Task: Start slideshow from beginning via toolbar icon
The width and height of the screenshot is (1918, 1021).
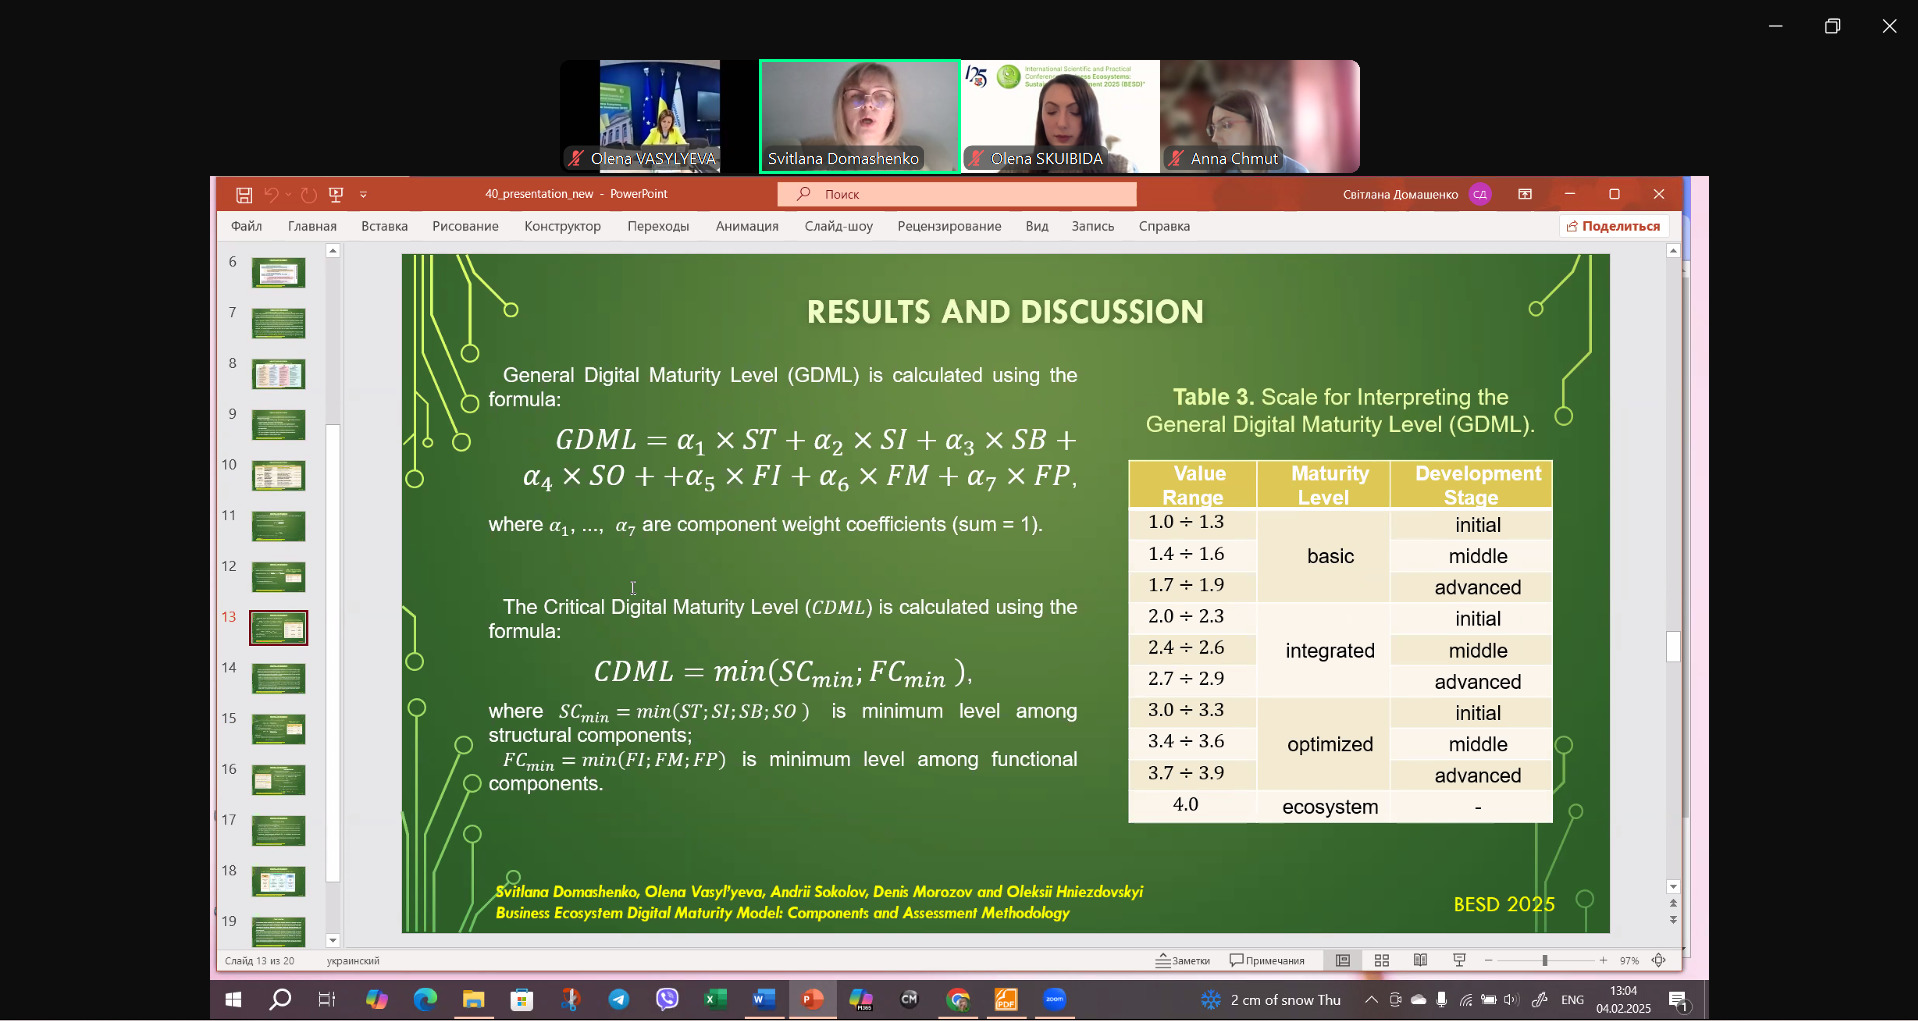Action: 336,195
